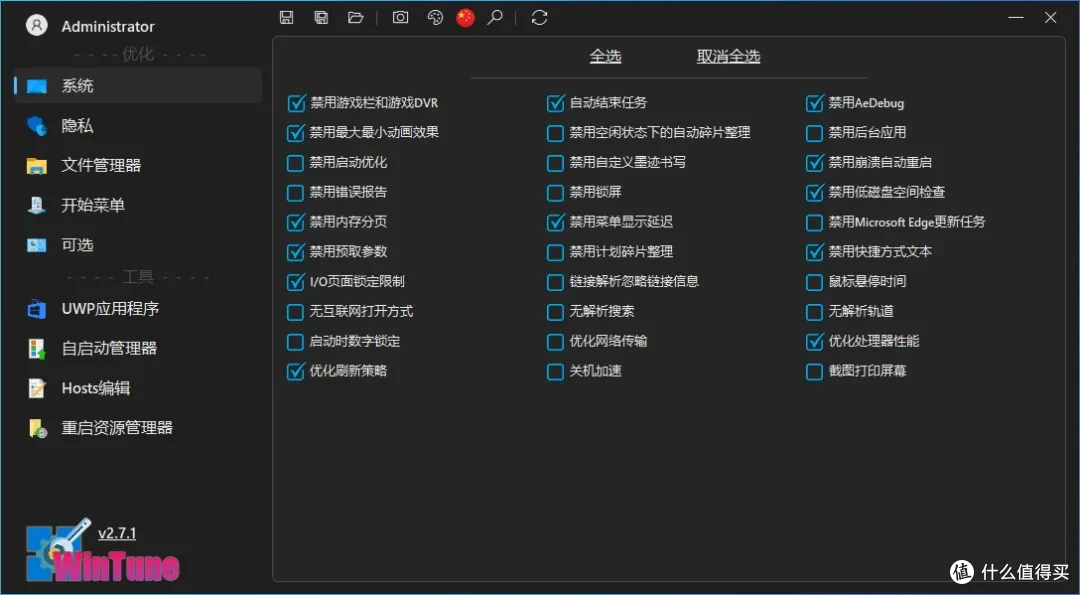The width and height of the screenshot is (1080, 595).
Task: Click the 可选 sidebar icon
Action: coord(37,245)
